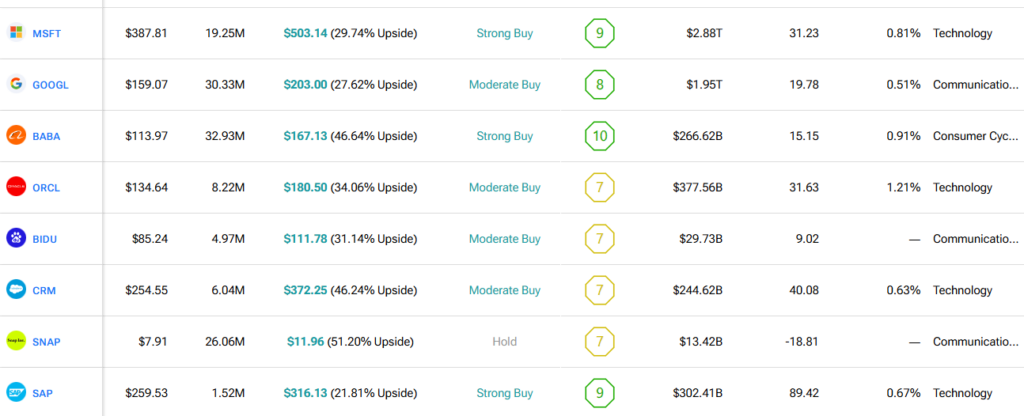Click the SAP logo icon
The height and width of the screenshot is (416, 1024).
click(15, 393)
